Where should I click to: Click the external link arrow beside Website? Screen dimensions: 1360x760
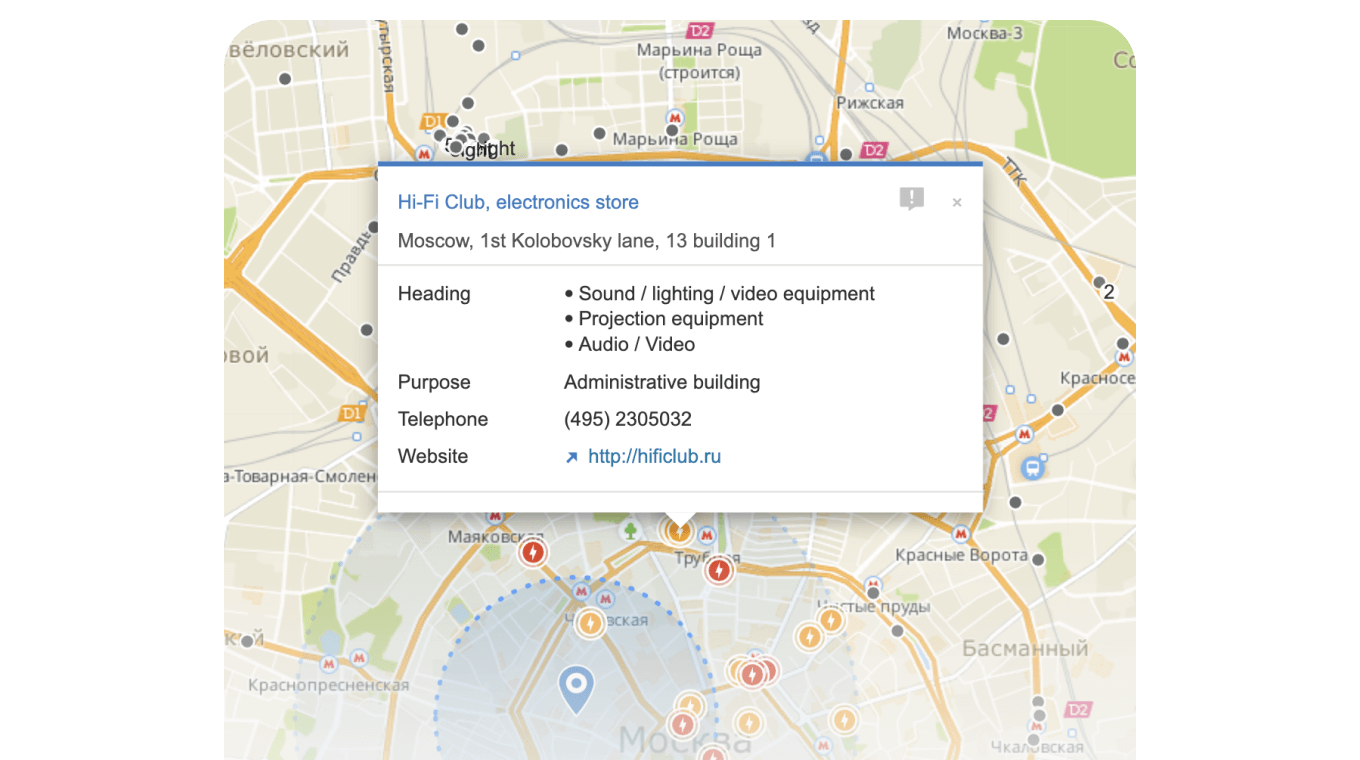coord(572,457)
